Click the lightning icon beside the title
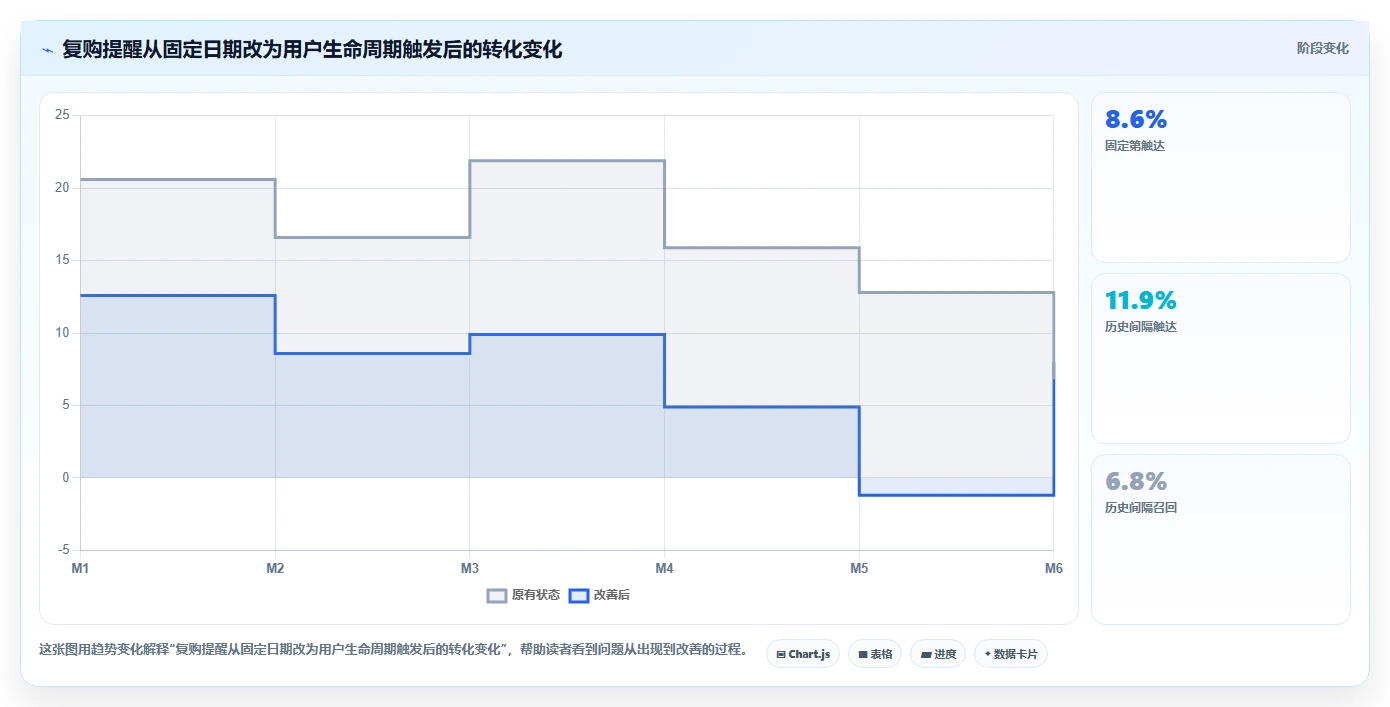 (47, 49)
